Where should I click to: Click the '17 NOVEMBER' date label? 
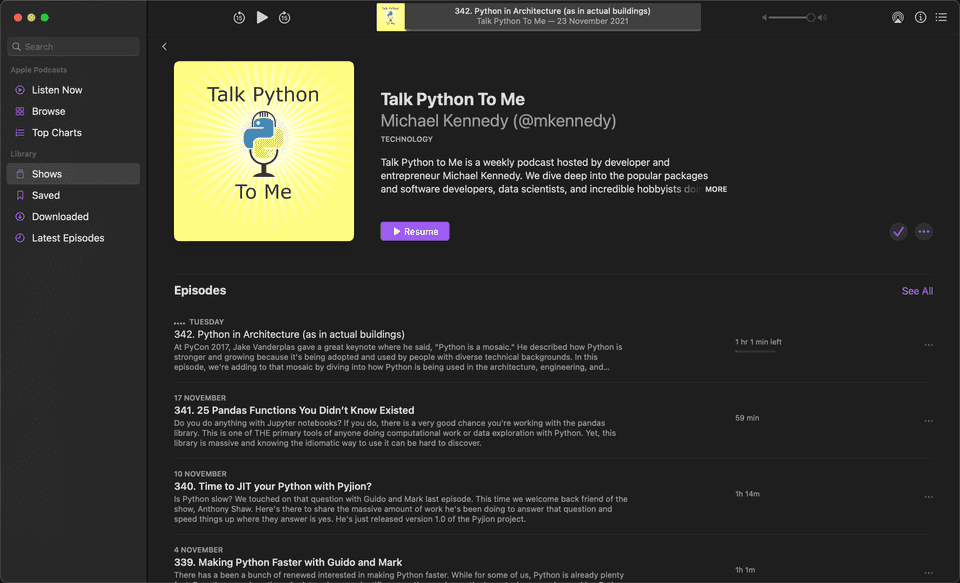(200, 398)
